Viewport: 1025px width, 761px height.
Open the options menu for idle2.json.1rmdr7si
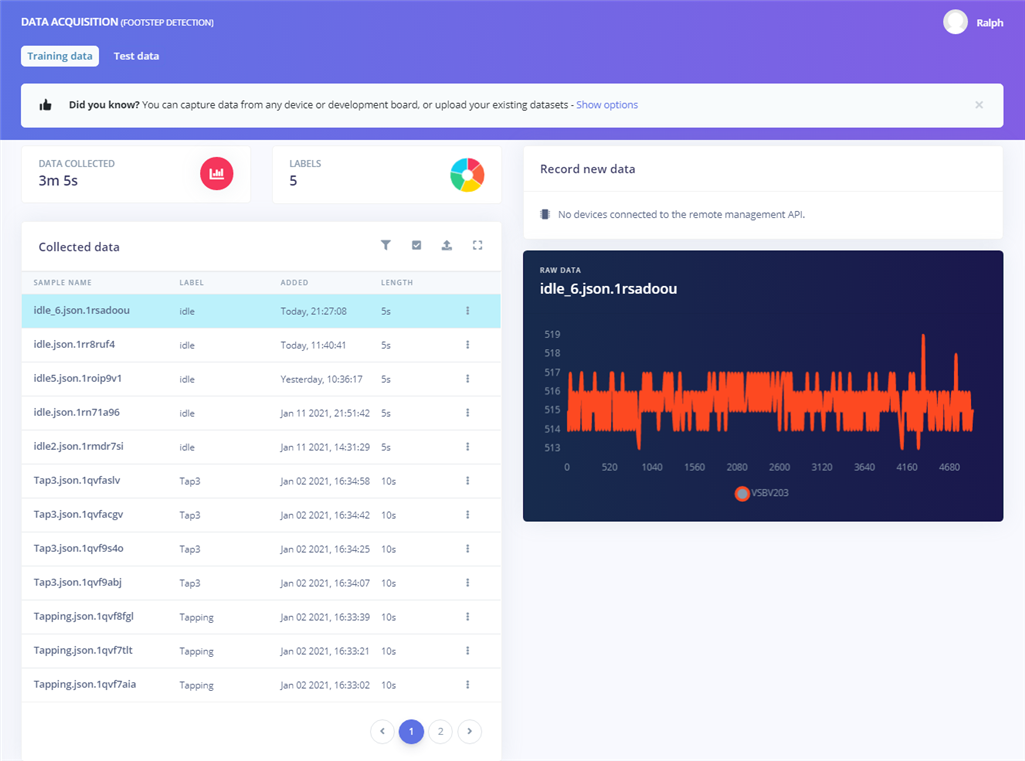[467, 447]
